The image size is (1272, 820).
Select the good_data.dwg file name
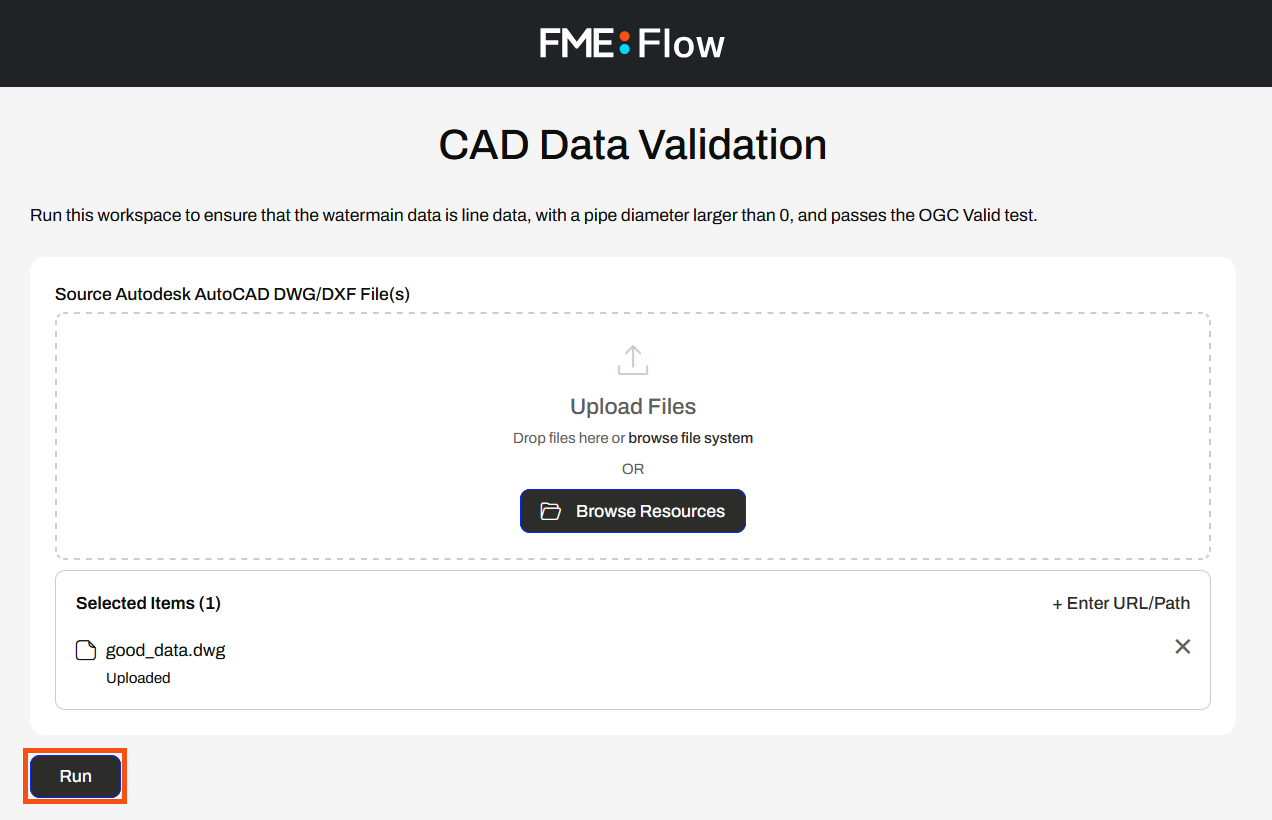pyautogui.click(x=166, y=650)
